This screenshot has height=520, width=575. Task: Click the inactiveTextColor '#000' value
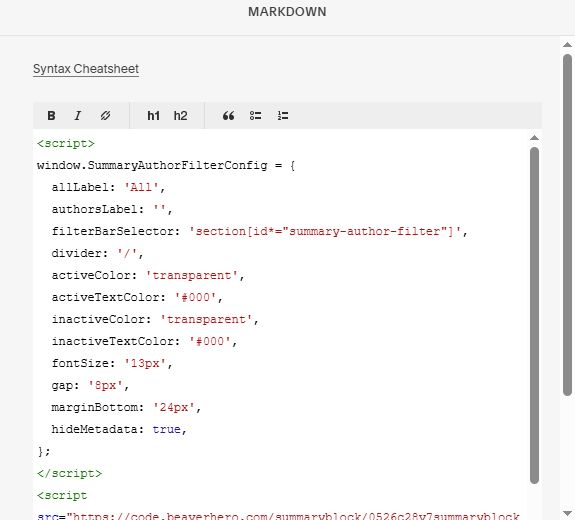point(210,341)
